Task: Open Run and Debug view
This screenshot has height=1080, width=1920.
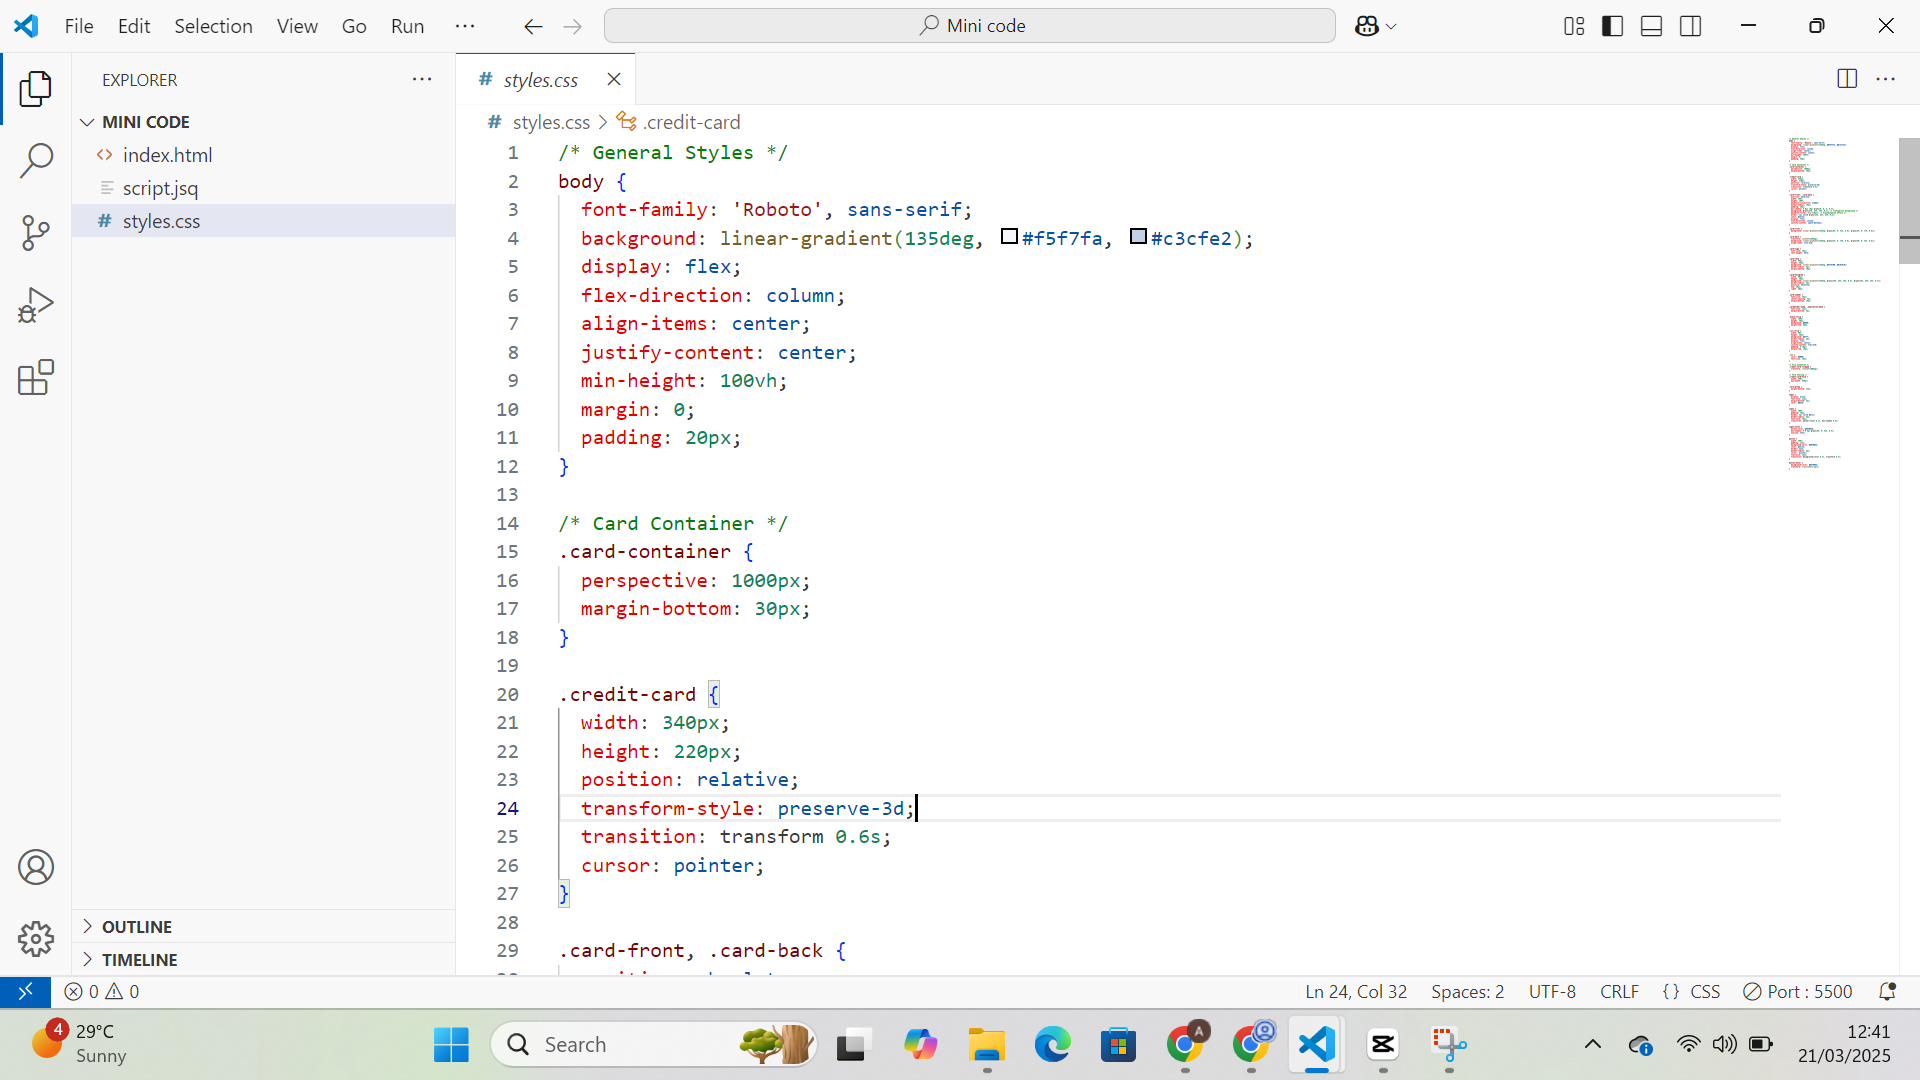Action: point(36,305)
